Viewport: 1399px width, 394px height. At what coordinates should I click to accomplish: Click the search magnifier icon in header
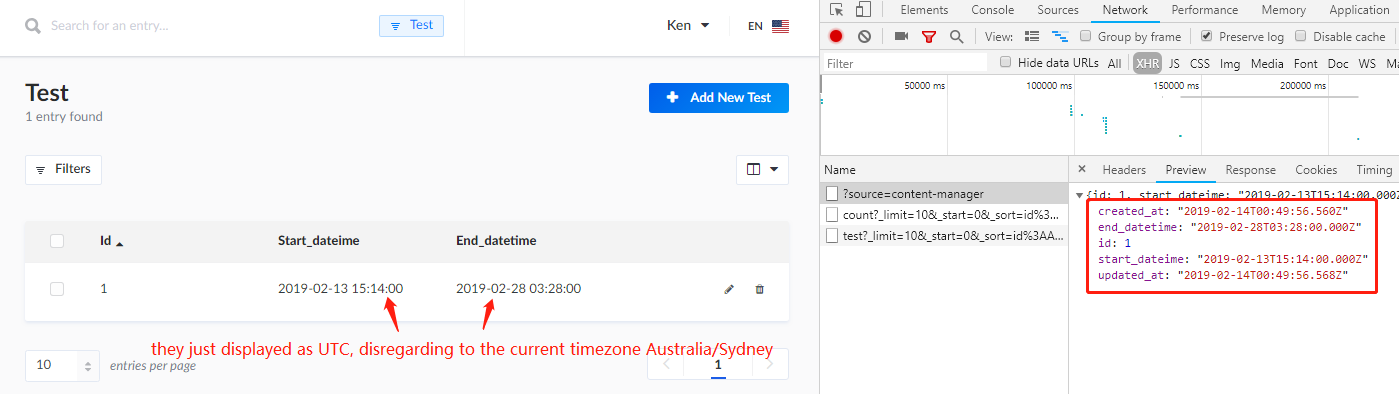click(33, 25)
